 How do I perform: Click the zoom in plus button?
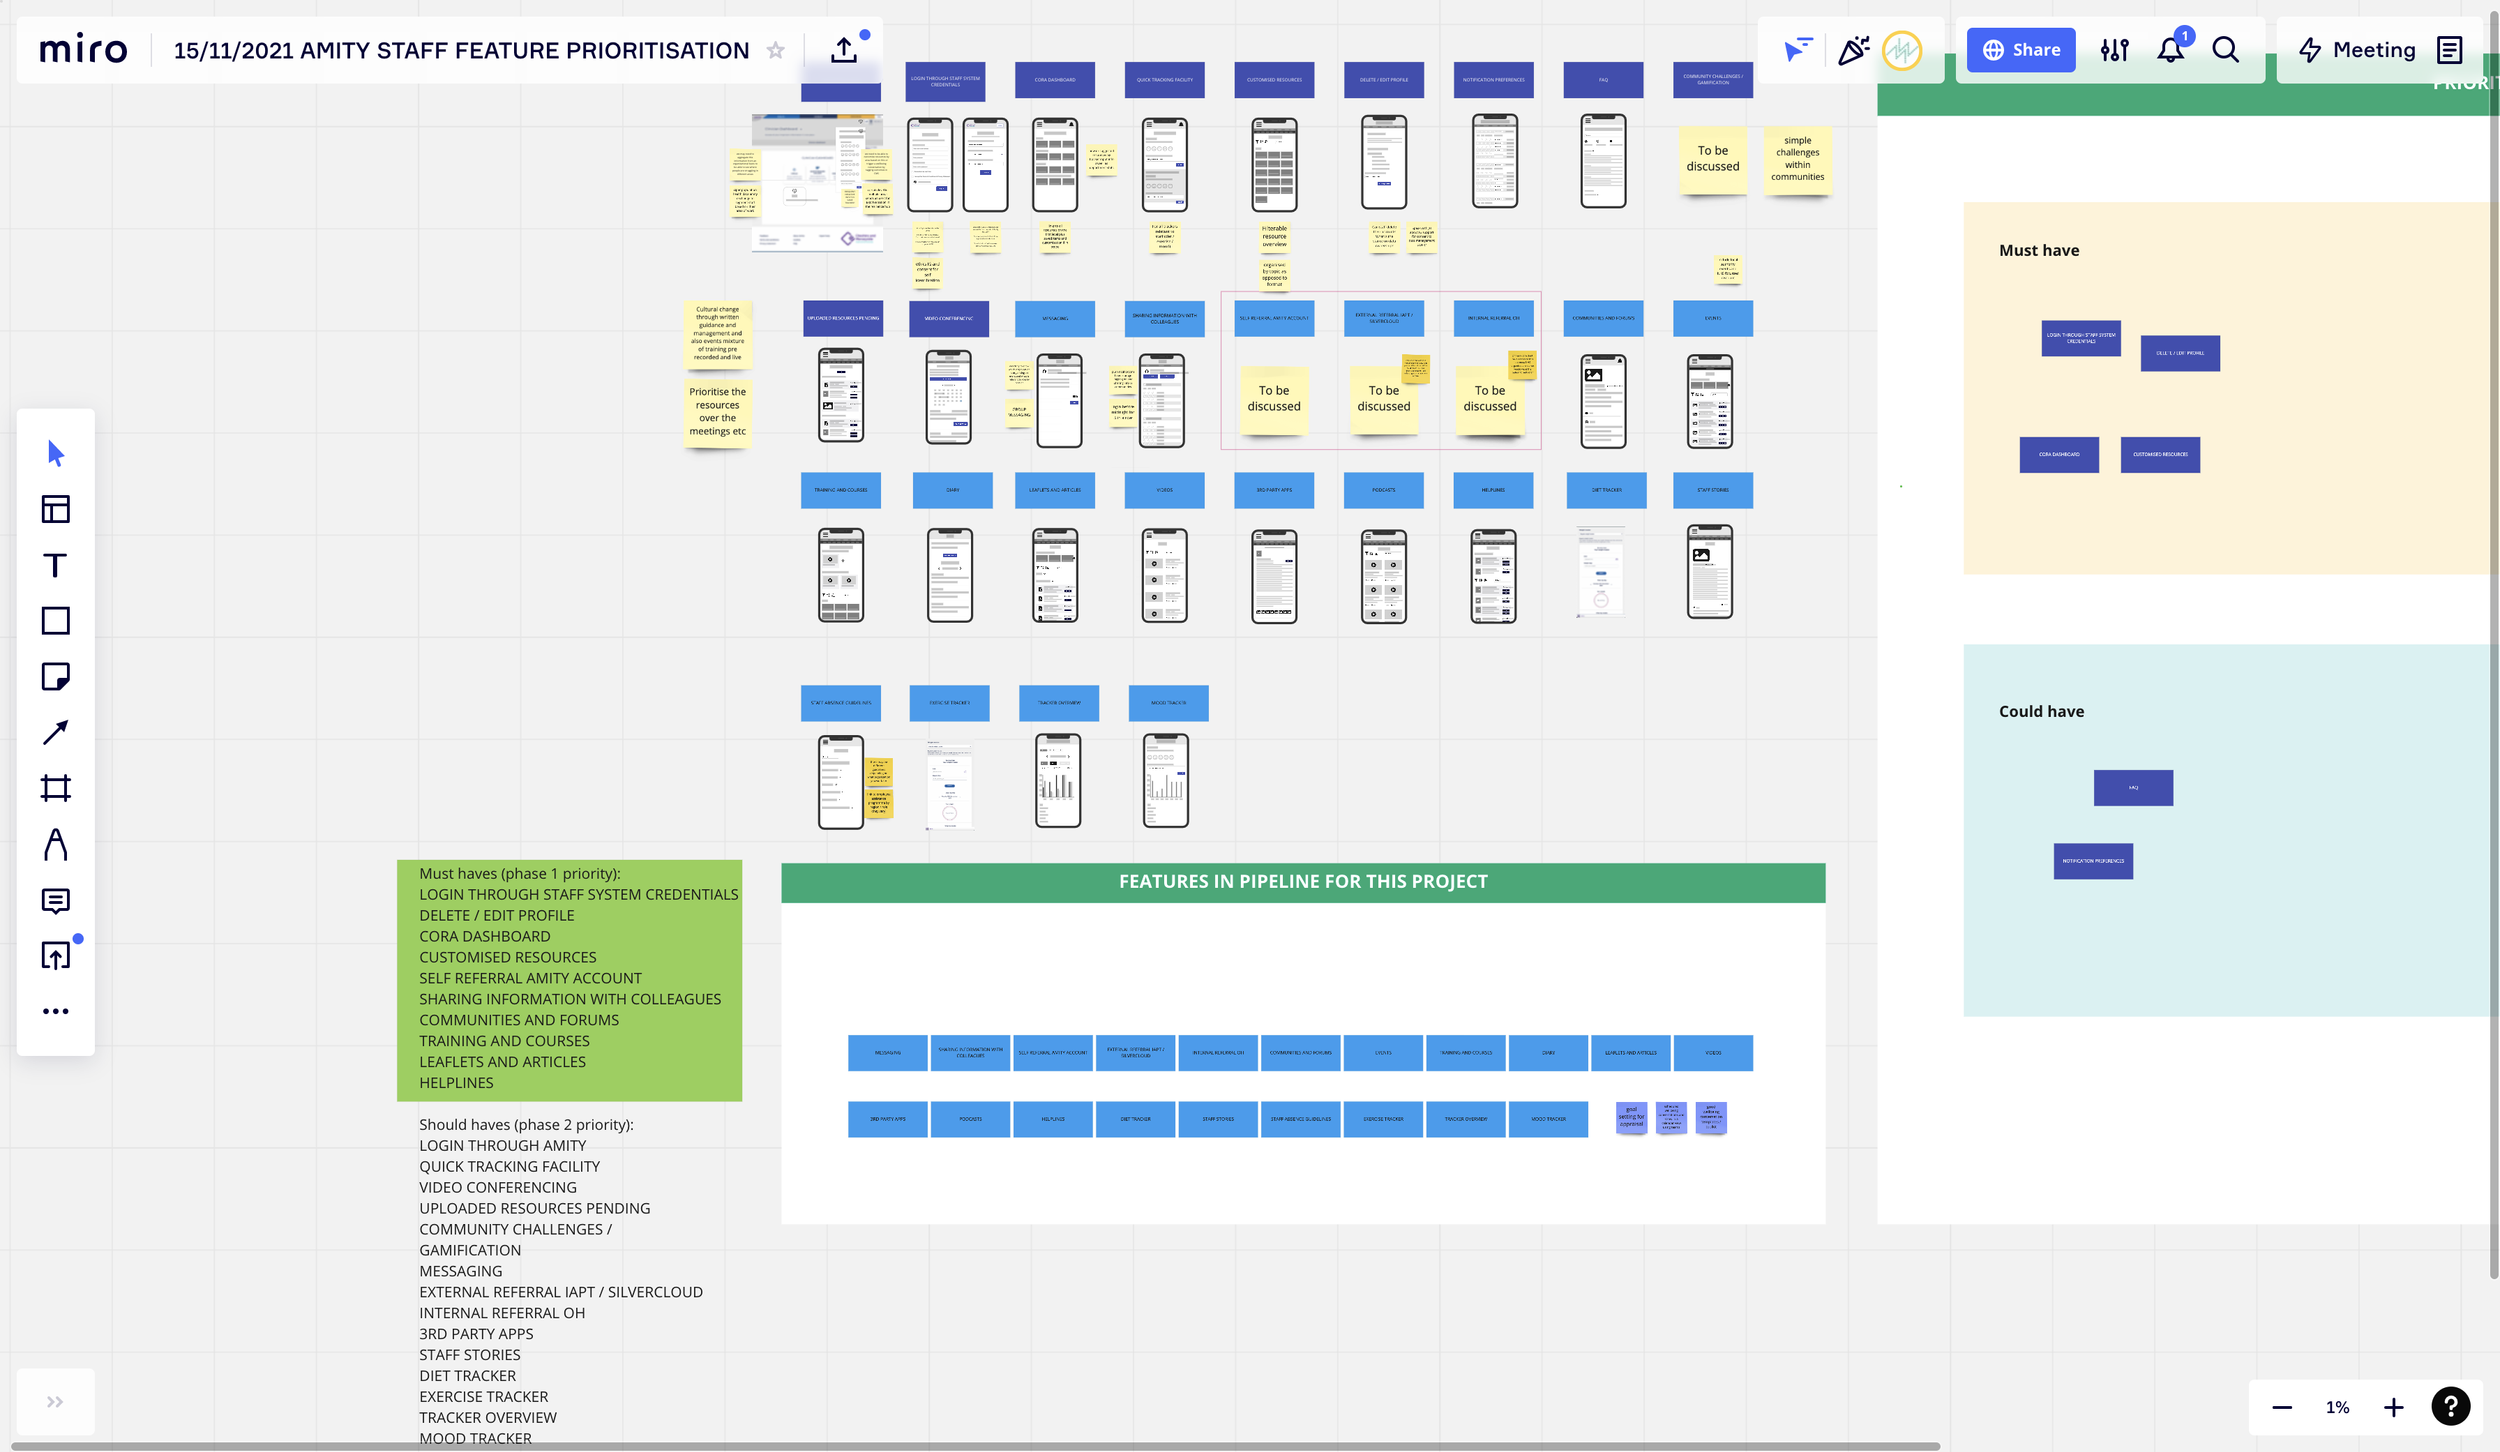pyautogui.click(x=2393, y=1408)
